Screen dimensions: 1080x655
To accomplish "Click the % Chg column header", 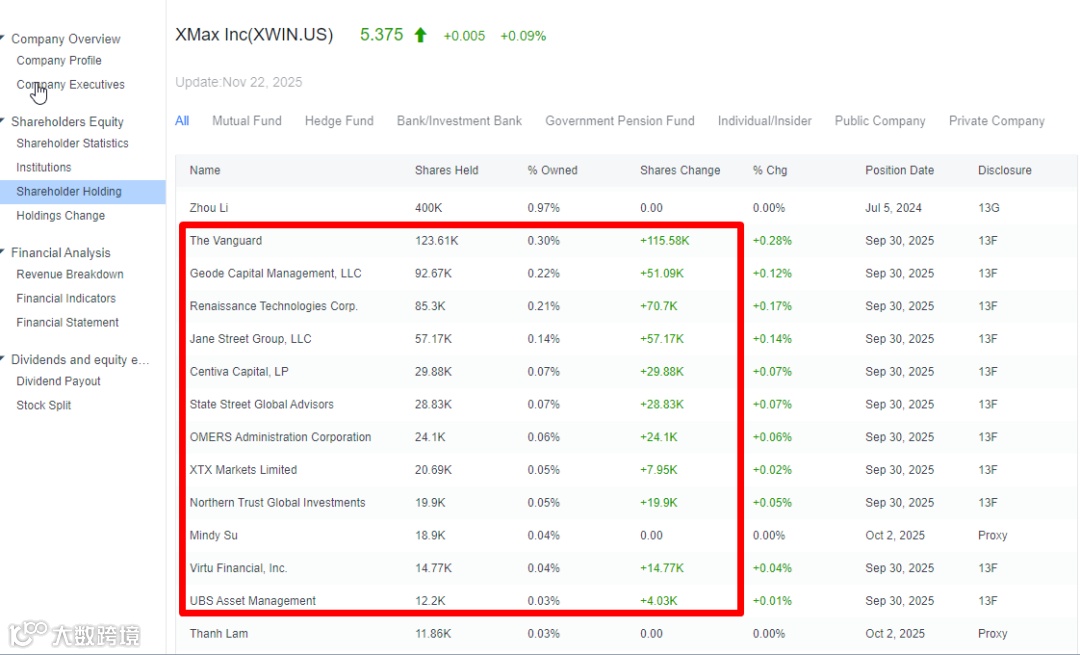I will (769, 170).
